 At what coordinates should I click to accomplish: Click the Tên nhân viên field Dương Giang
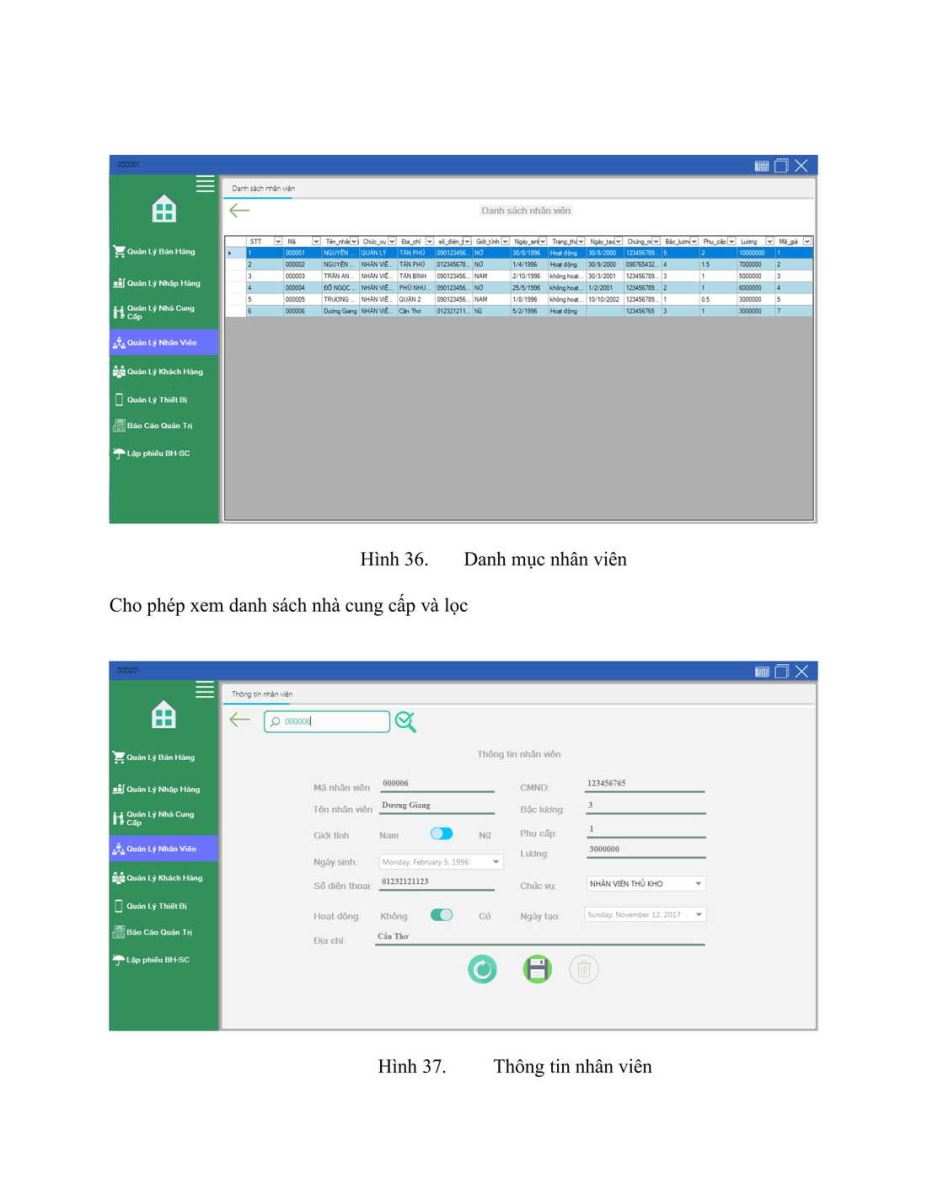point(437,806)
